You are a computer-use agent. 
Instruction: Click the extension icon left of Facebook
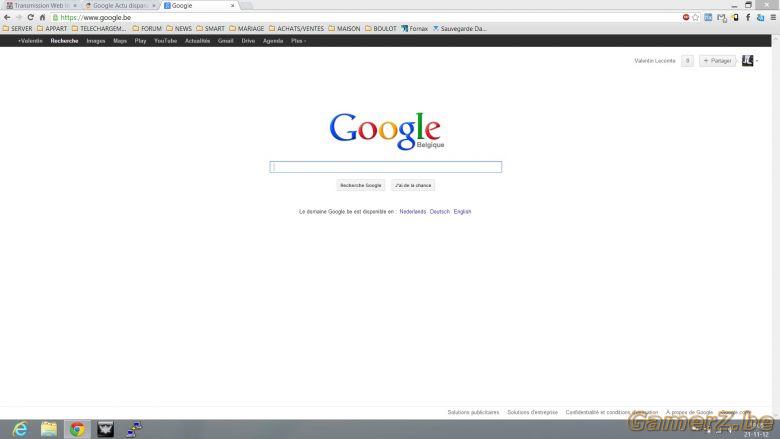click(735, 17)
